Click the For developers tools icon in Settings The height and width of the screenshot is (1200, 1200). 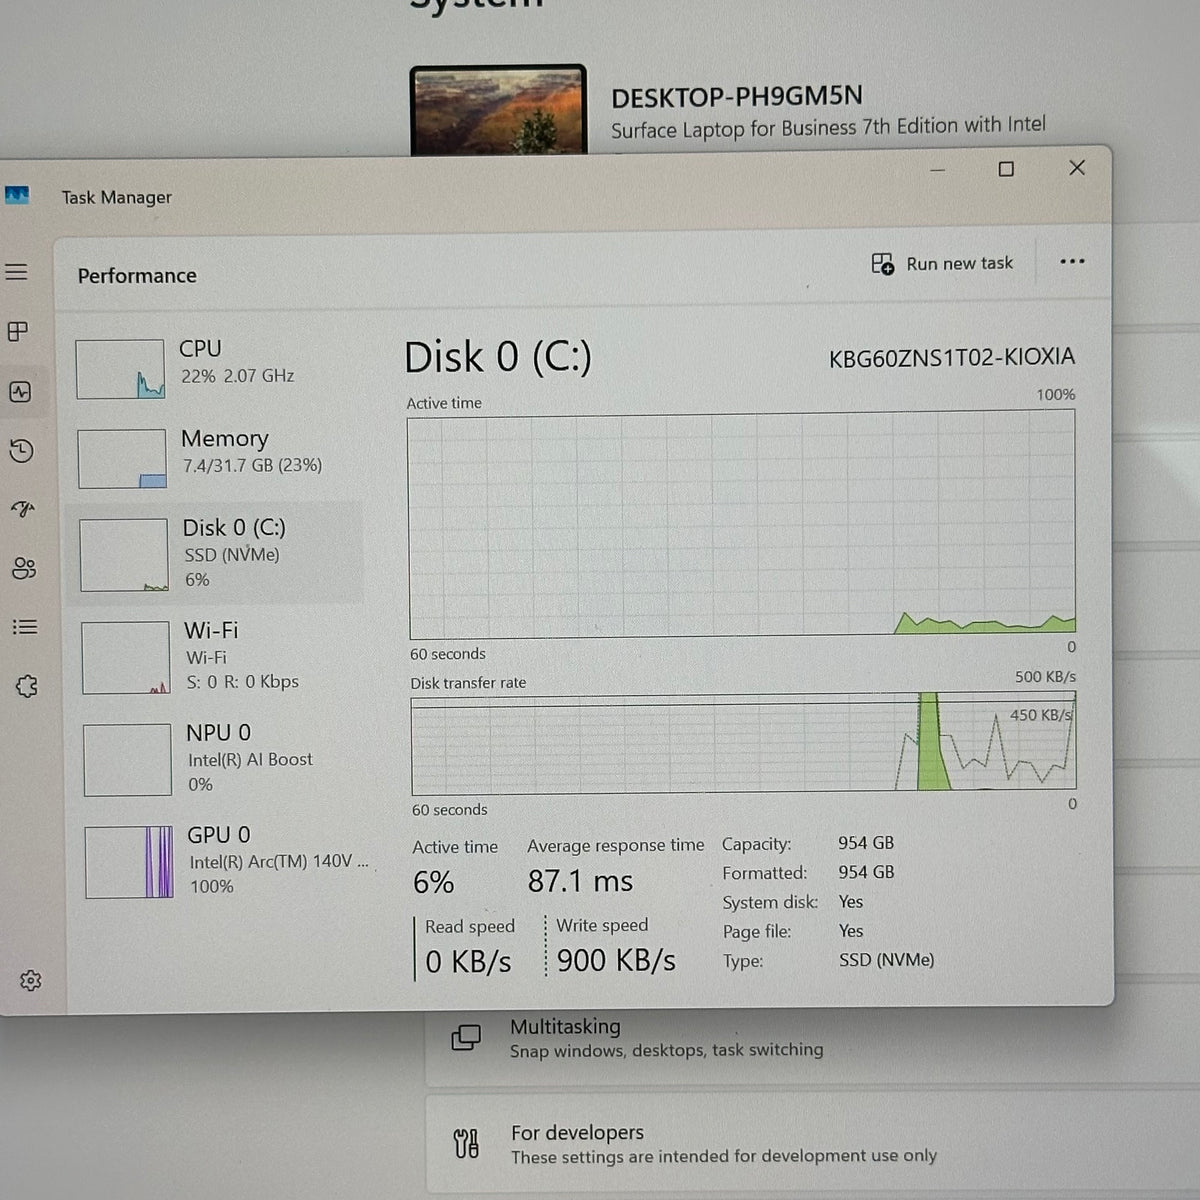click(x=466, y=1143)
